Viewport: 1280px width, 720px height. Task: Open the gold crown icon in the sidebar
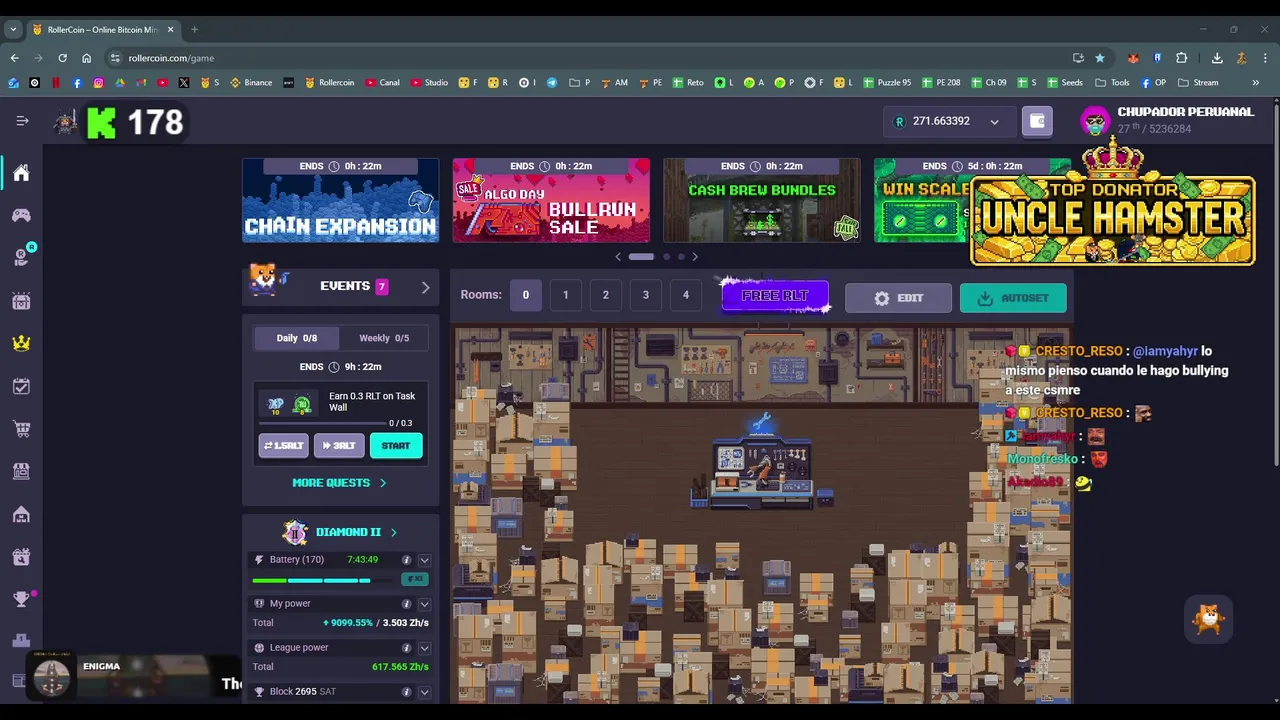pyautogui.click(x=21, y=343)
